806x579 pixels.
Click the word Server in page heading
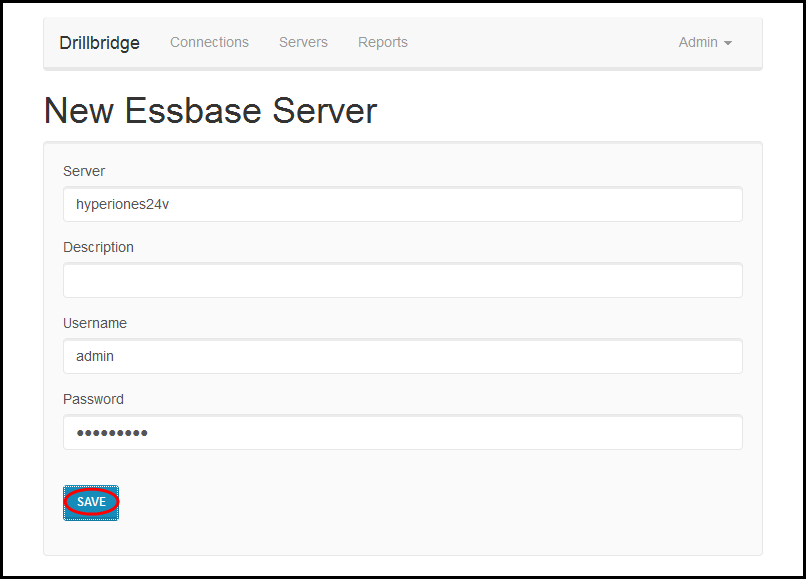click(325, 111)
